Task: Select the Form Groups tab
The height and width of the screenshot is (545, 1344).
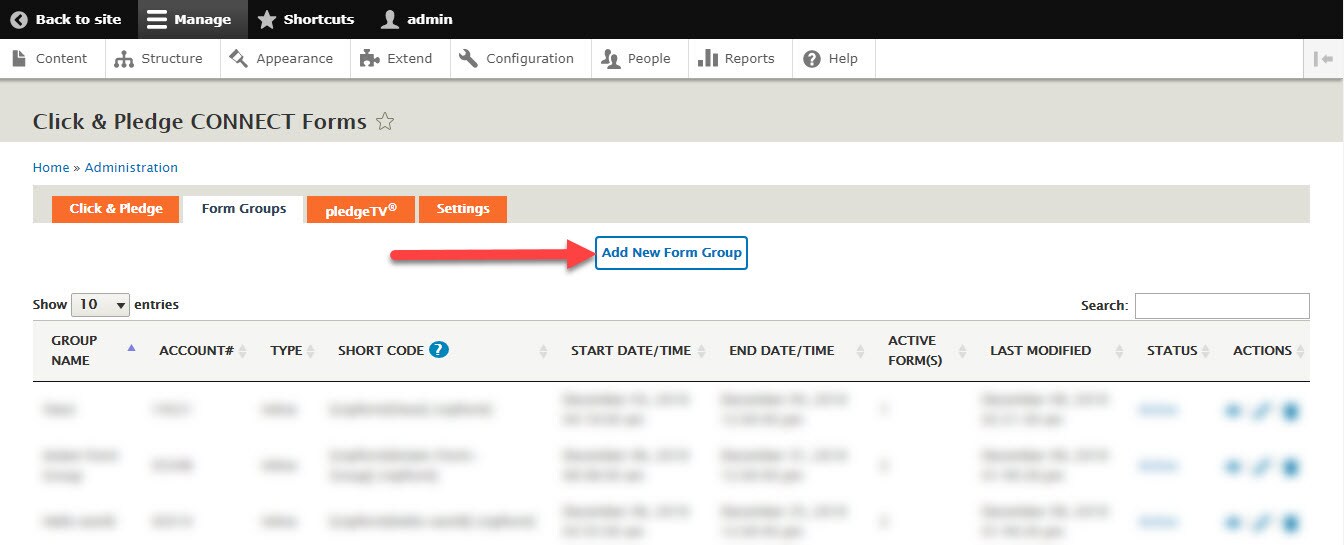Action: tap(244, 209)
